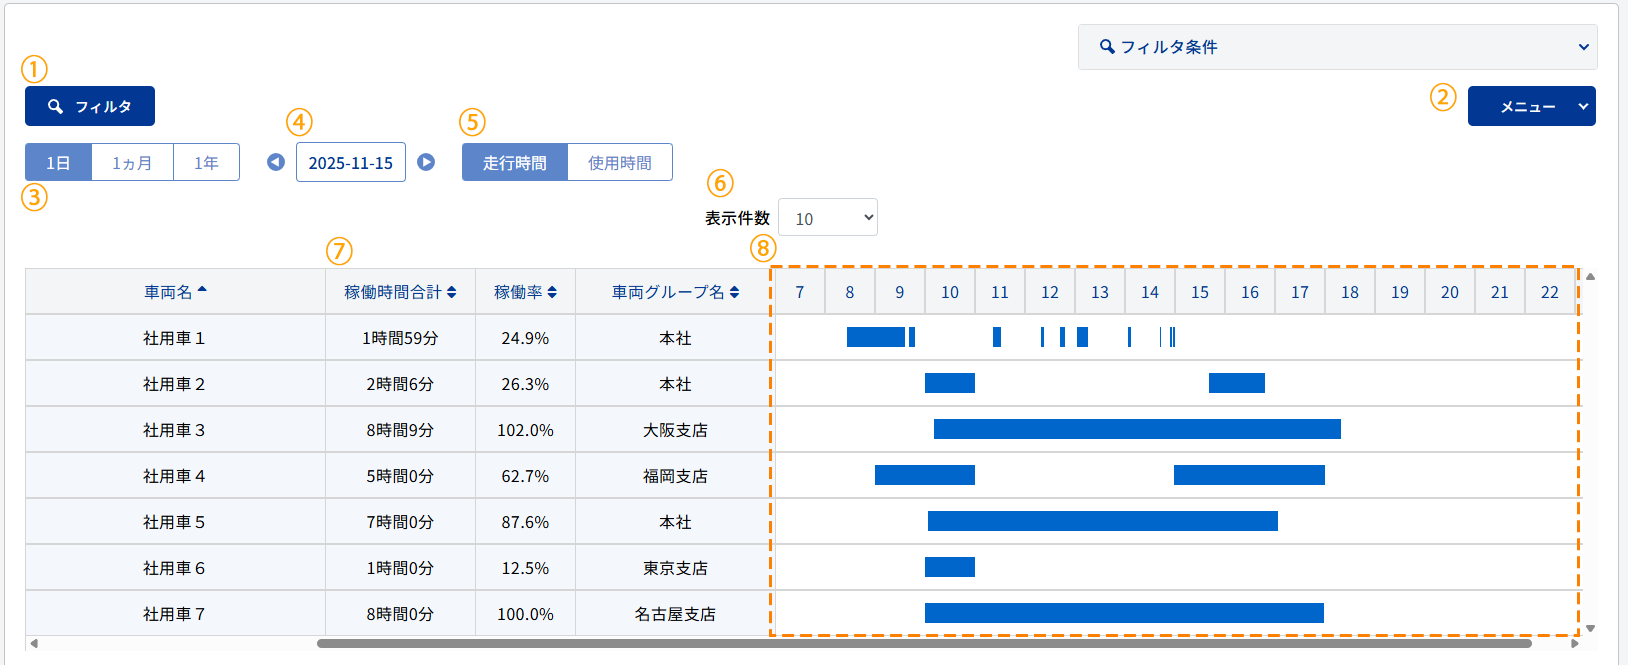Sort by 稼働時間合計 column
This screenshot has width=1628, height=665.
point(400,292)
